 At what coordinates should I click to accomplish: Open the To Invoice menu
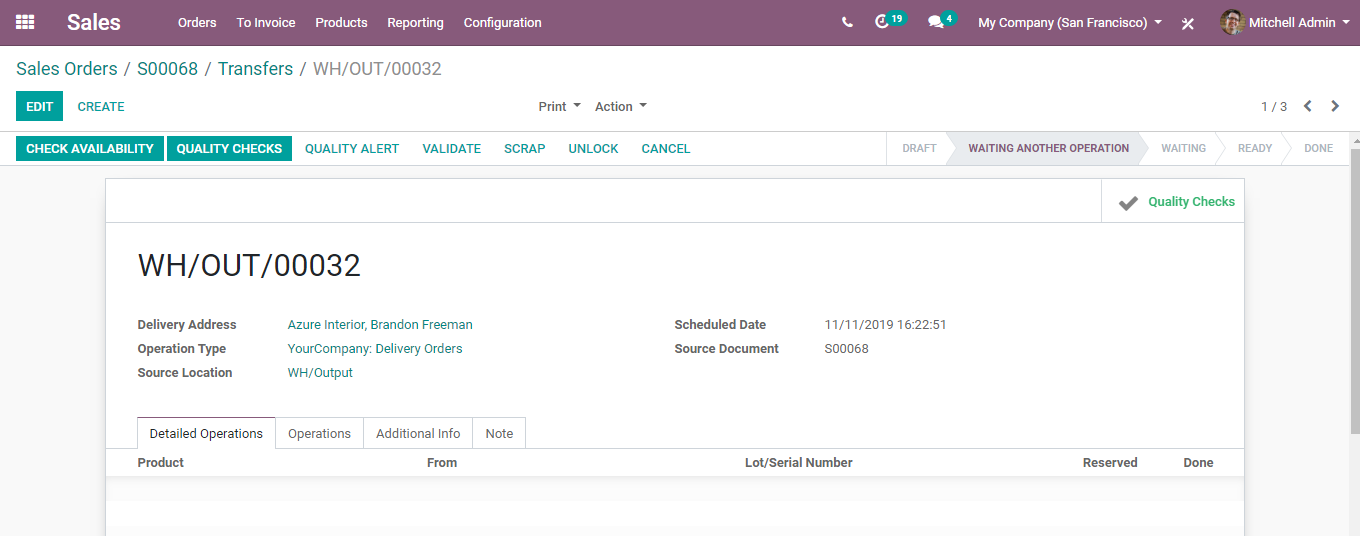(266, 22)
